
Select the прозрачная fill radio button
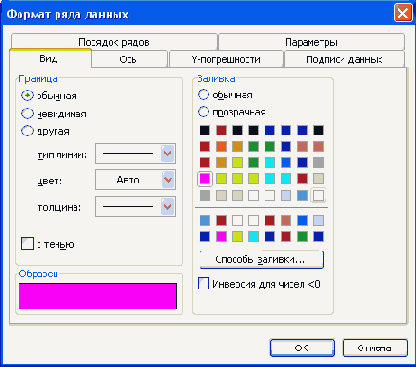tap(203, 112)
